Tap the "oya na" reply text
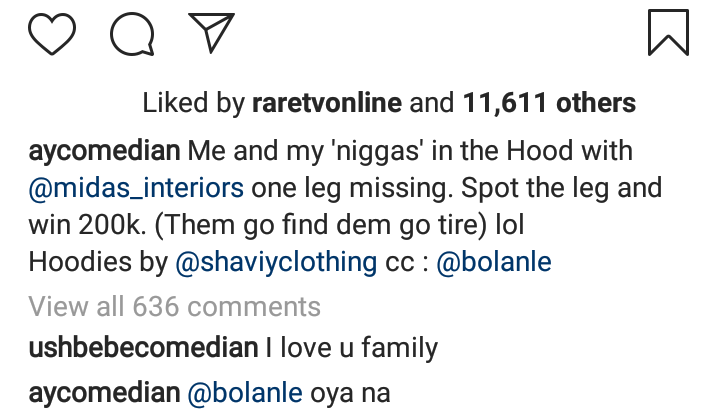Image resolution: width=720 pixels, height=417 pixels. coord(342,393)
